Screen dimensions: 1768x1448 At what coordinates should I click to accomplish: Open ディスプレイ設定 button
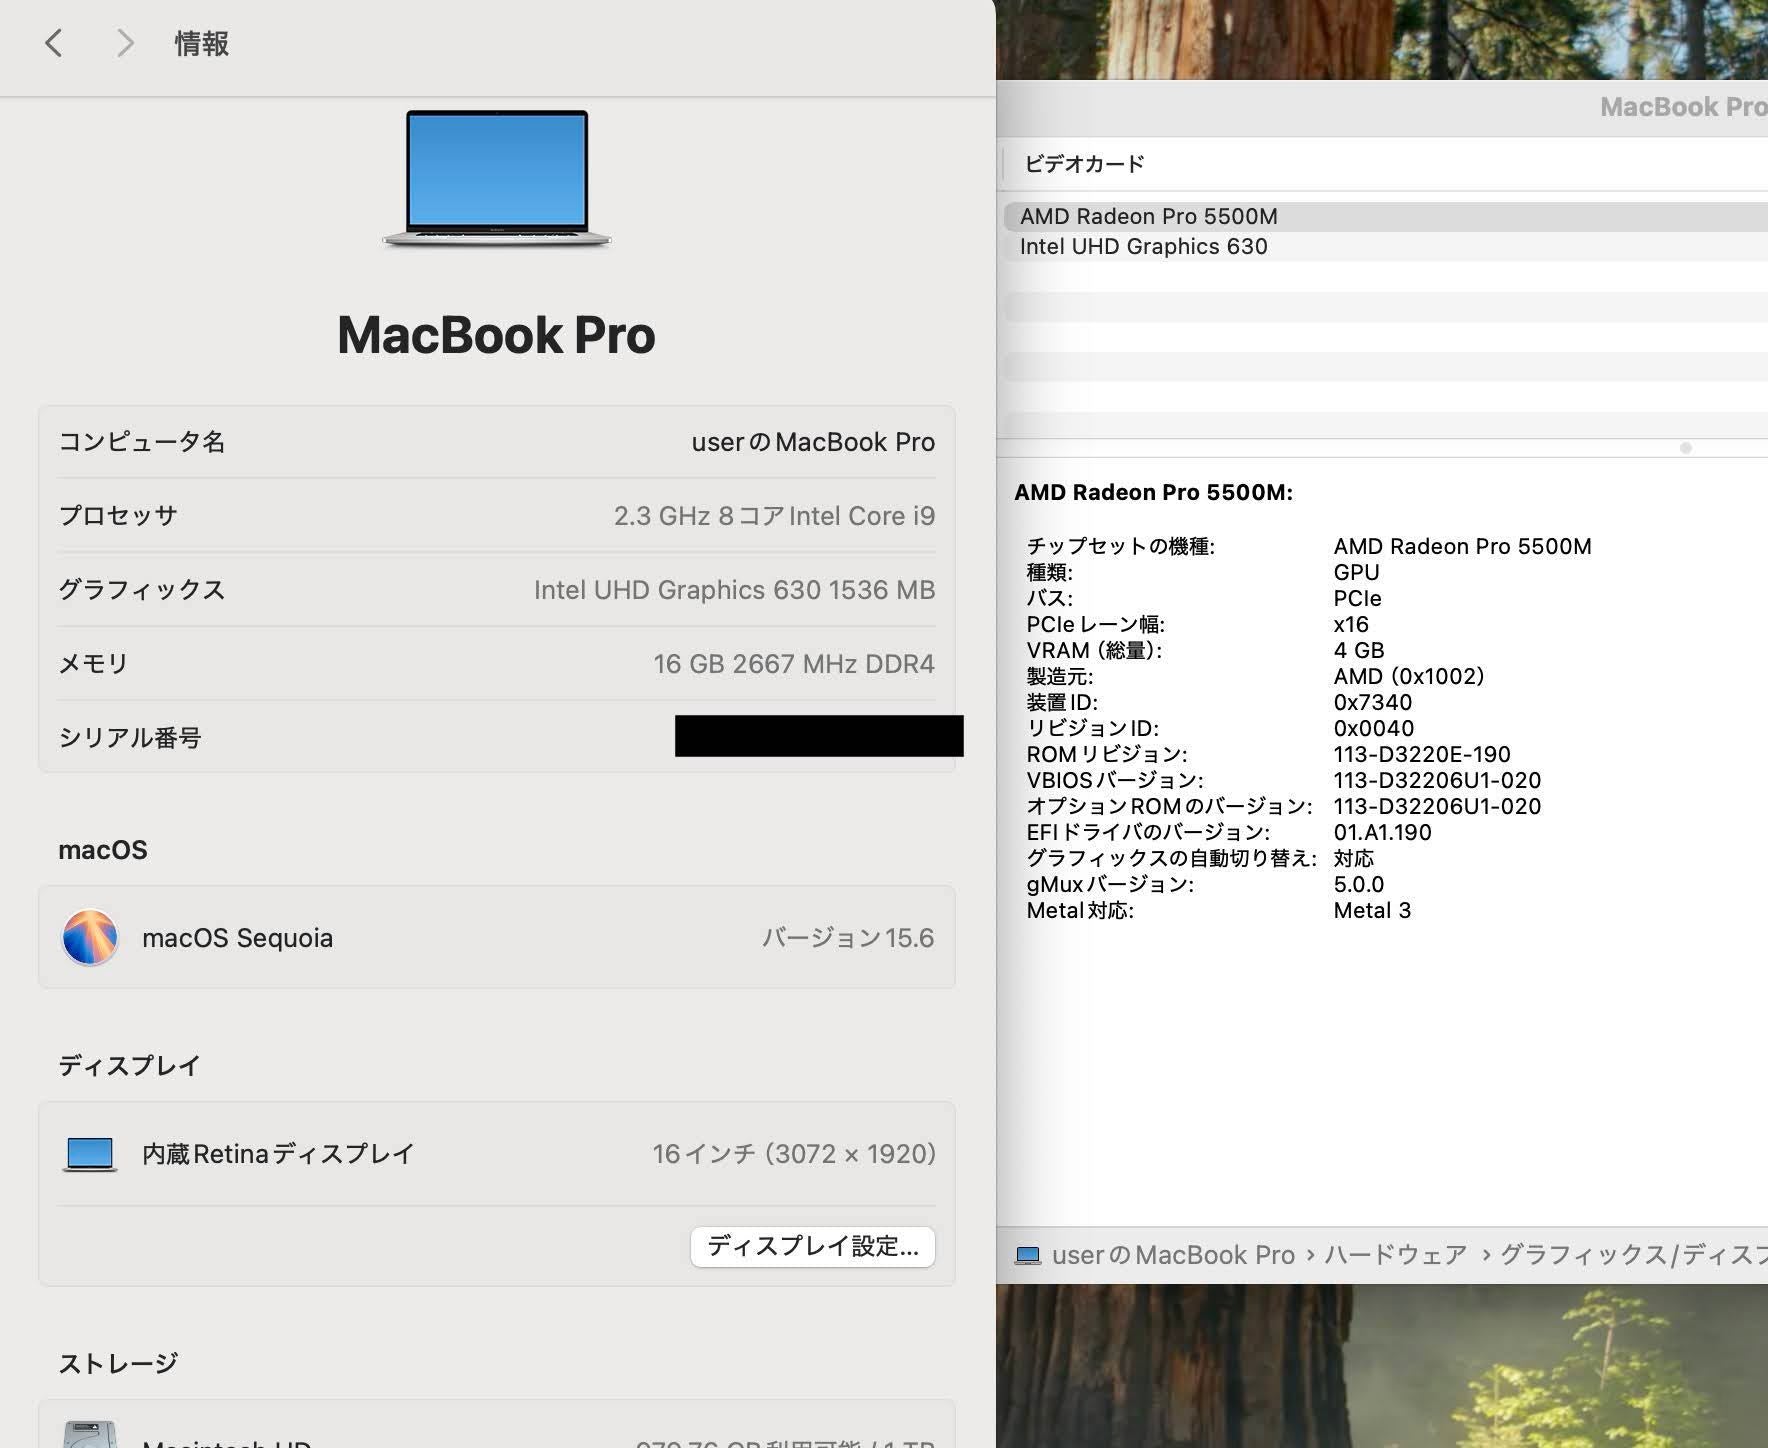(812, 1246)
